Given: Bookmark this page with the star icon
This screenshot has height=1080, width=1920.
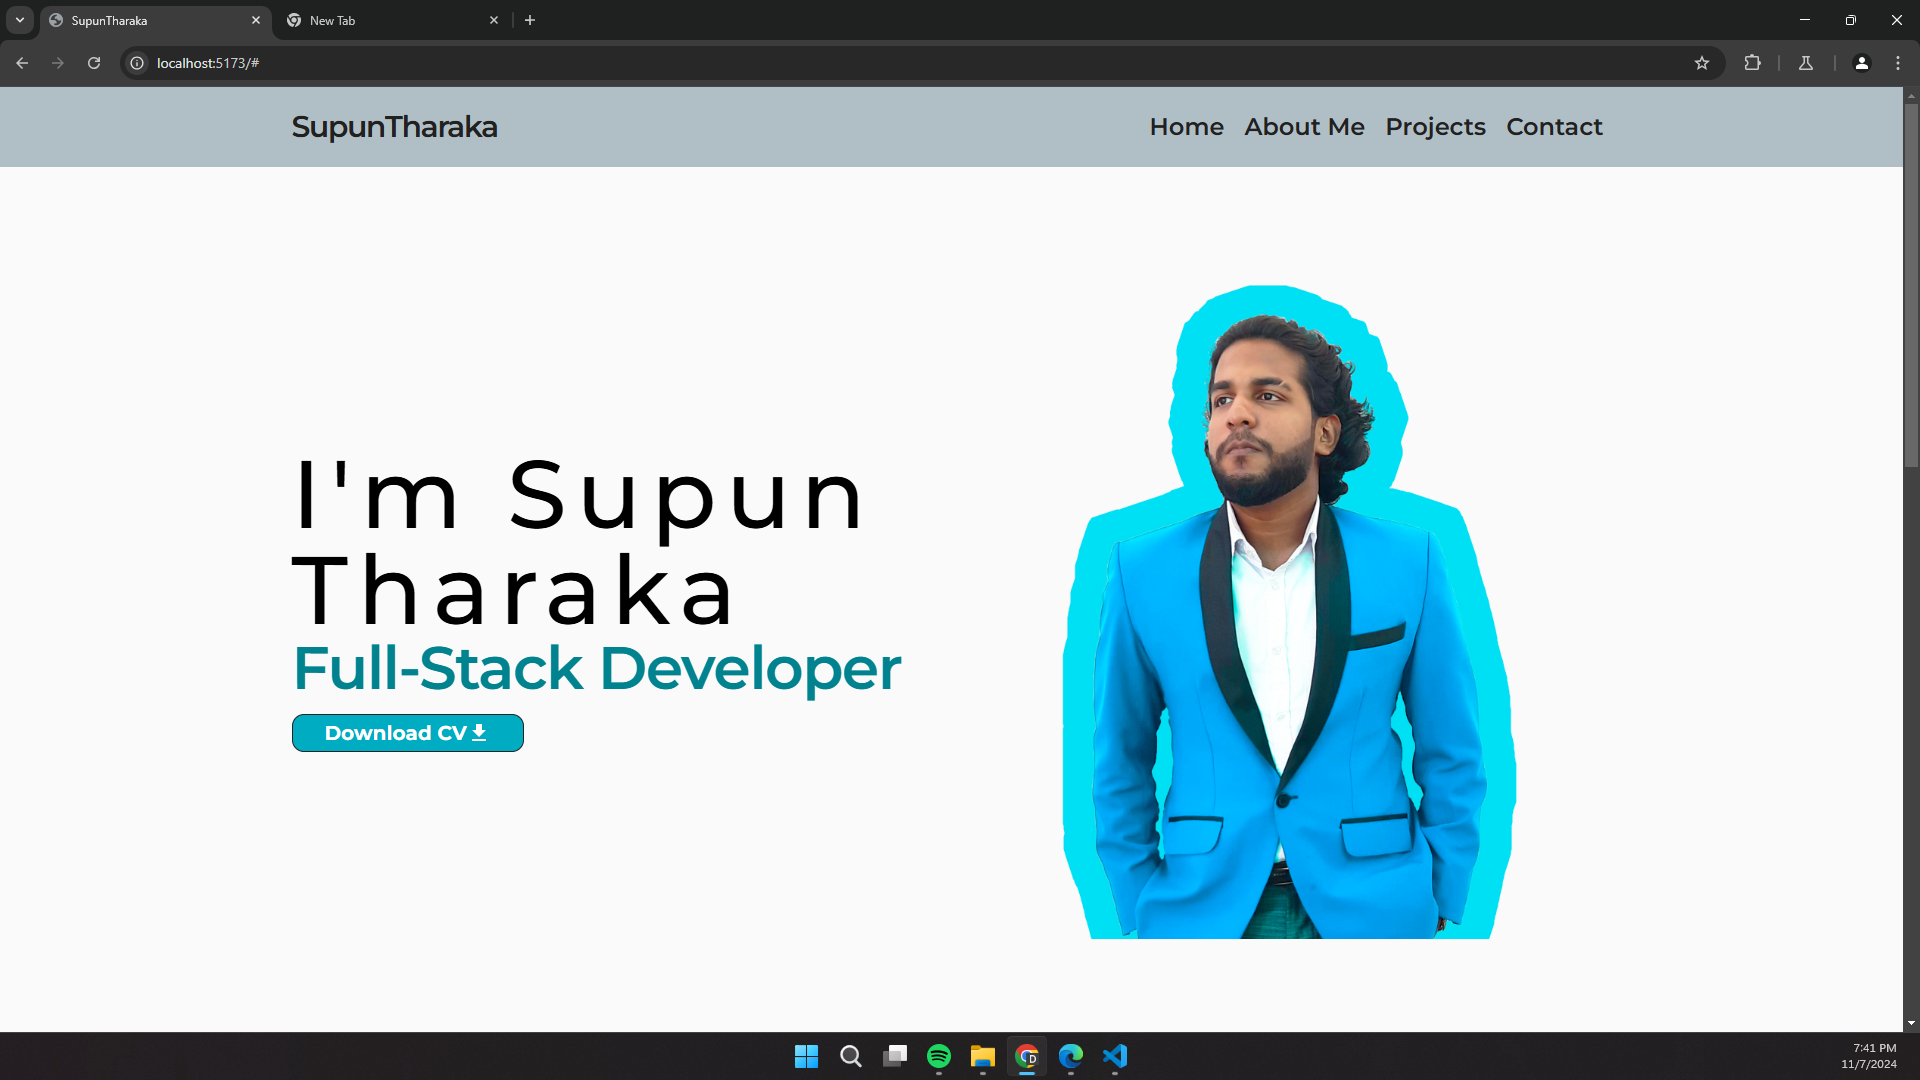Looking at the screenshot, I should [x=1702, y=63].
